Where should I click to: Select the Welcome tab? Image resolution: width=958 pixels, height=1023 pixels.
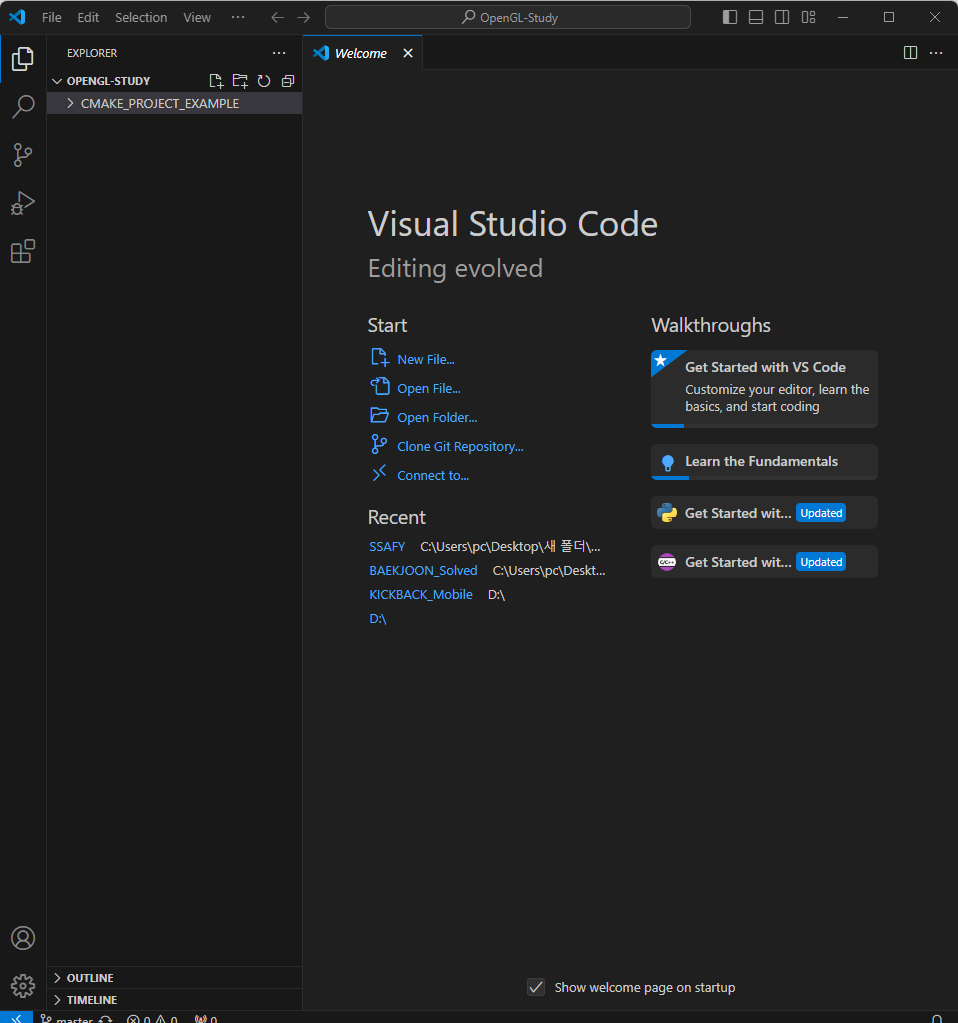click(x=362, y=53)
